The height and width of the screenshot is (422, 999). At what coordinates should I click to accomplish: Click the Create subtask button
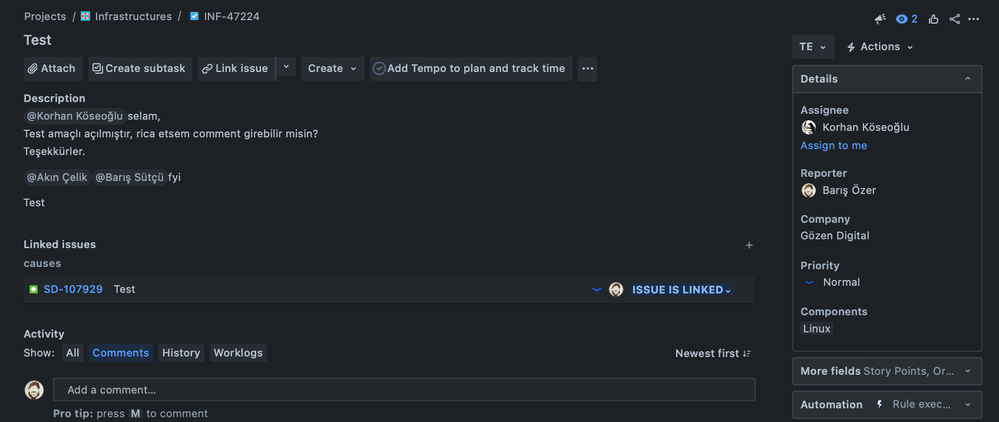(140, 69)
